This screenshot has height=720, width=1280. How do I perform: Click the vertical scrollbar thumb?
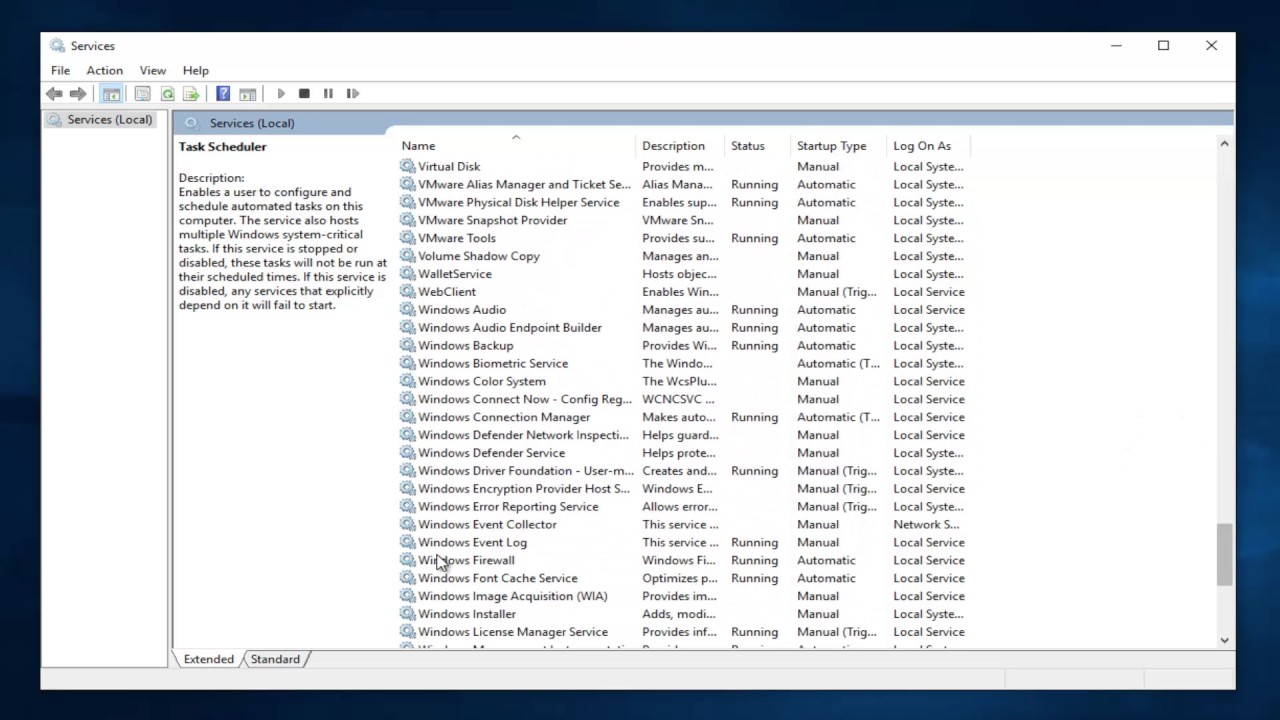1224,555
